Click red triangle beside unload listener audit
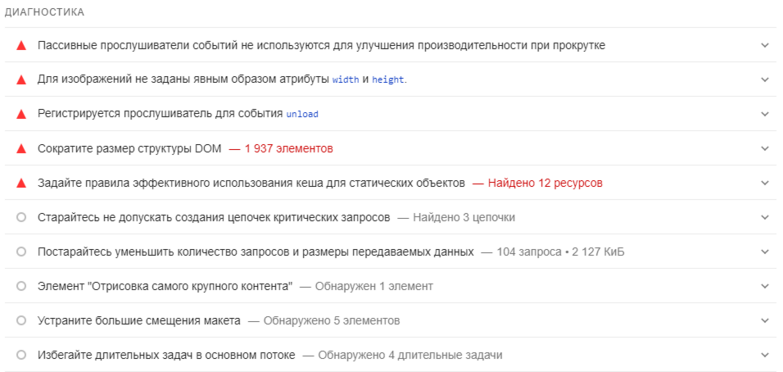Image resolution: width=783 pixels, height=372 pixels. [21, 114]
